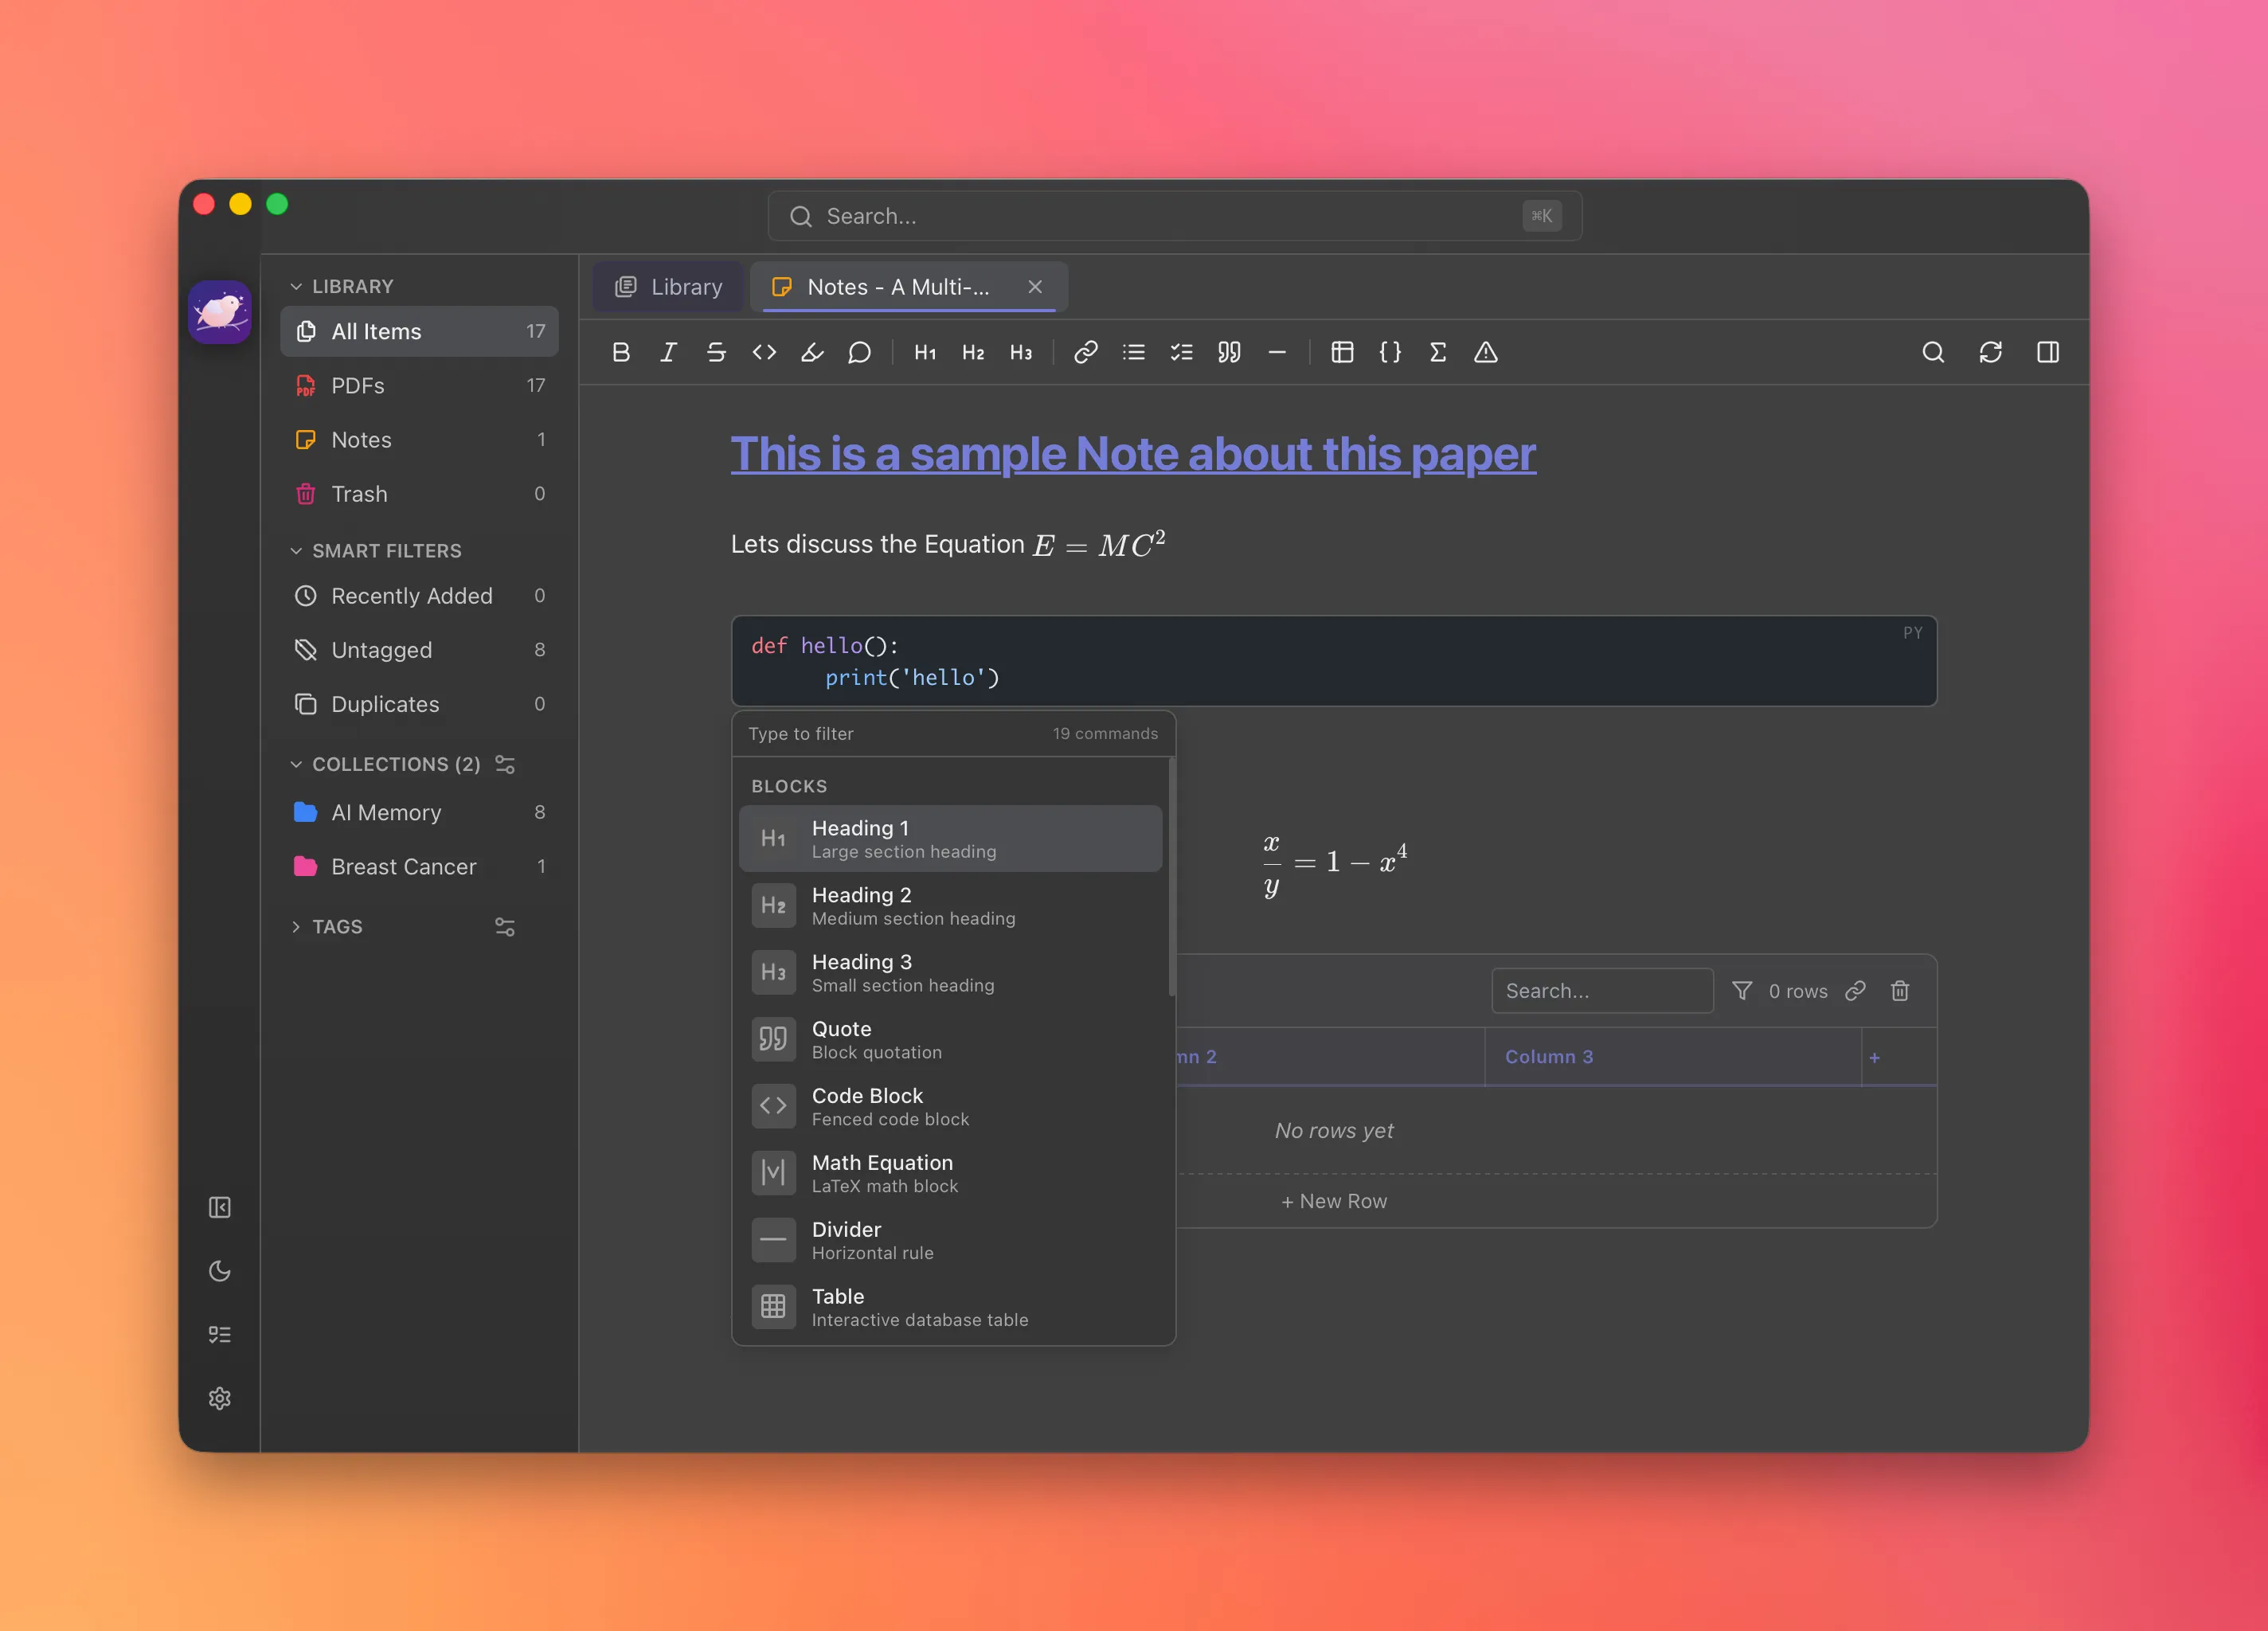2268x1631 pixels.
Task: Select Untagged filter
Action: pos(419,650)
